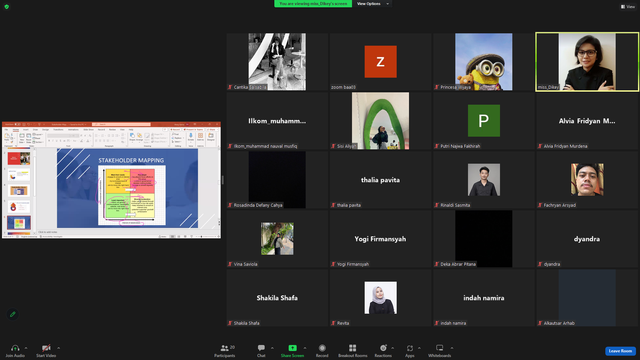Toggle meeting Record button
640x360 pixels.
322,350
